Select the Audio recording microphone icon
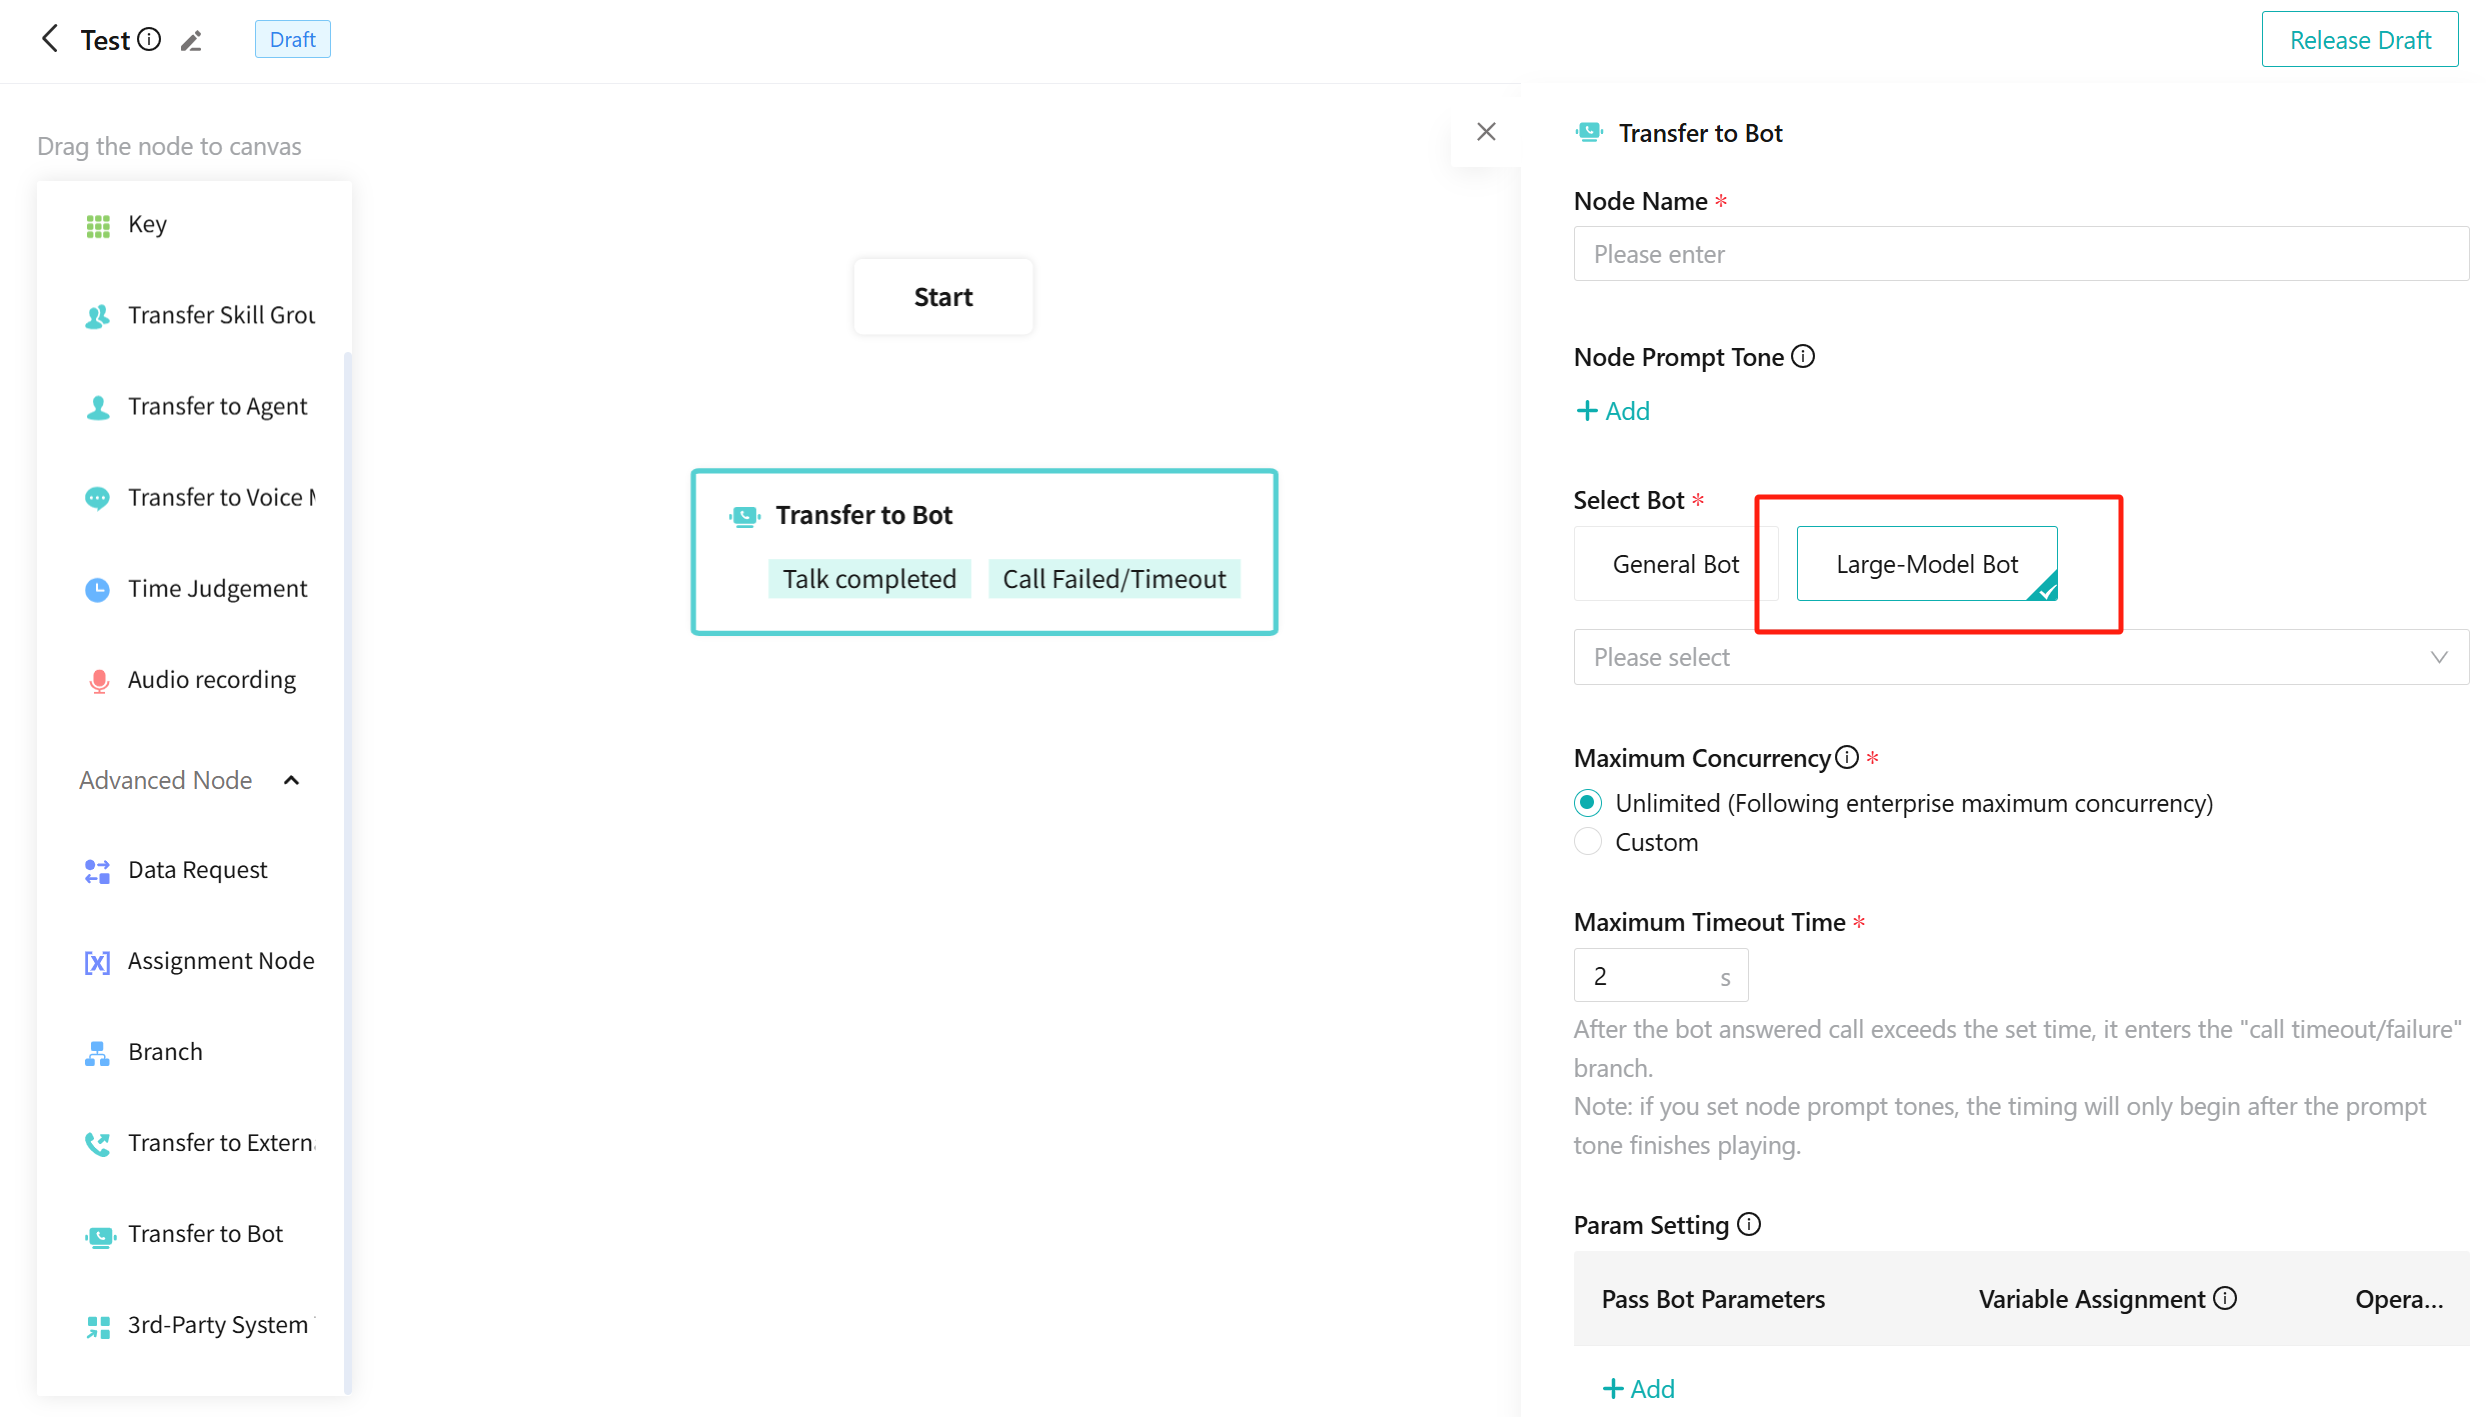 point(98,681)
